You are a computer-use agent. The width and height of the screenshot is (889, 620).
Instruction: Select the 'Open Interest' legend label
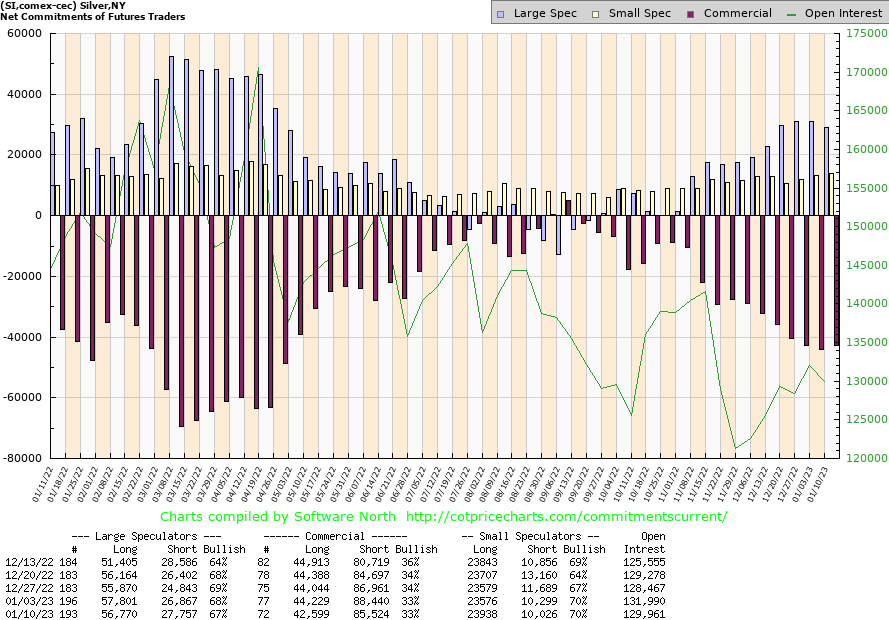pyautogui.click(x=843, y=14)
